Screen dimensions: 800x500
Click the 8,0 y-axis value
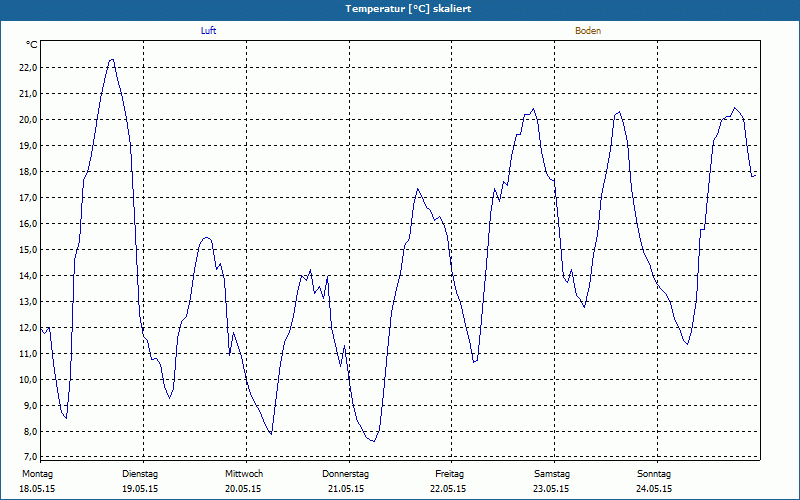coord(30,432)
